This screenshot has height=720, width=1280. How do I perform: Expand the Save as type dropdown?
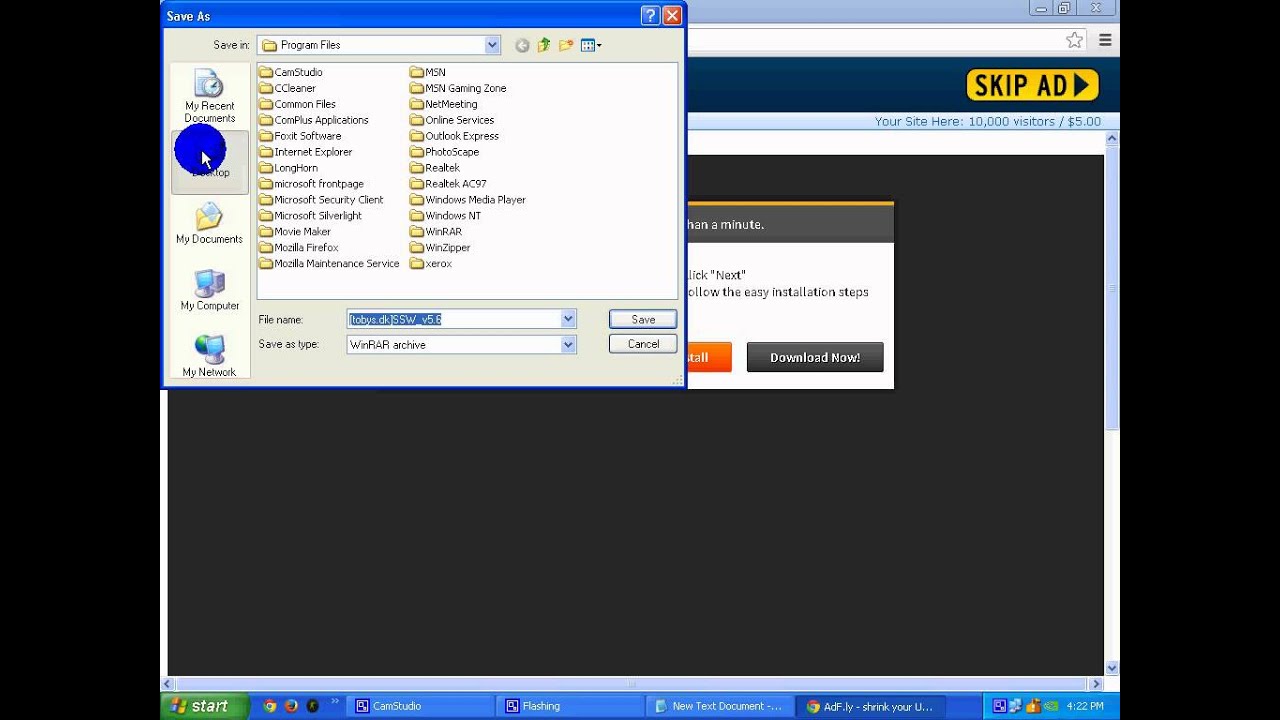(568, 344)
